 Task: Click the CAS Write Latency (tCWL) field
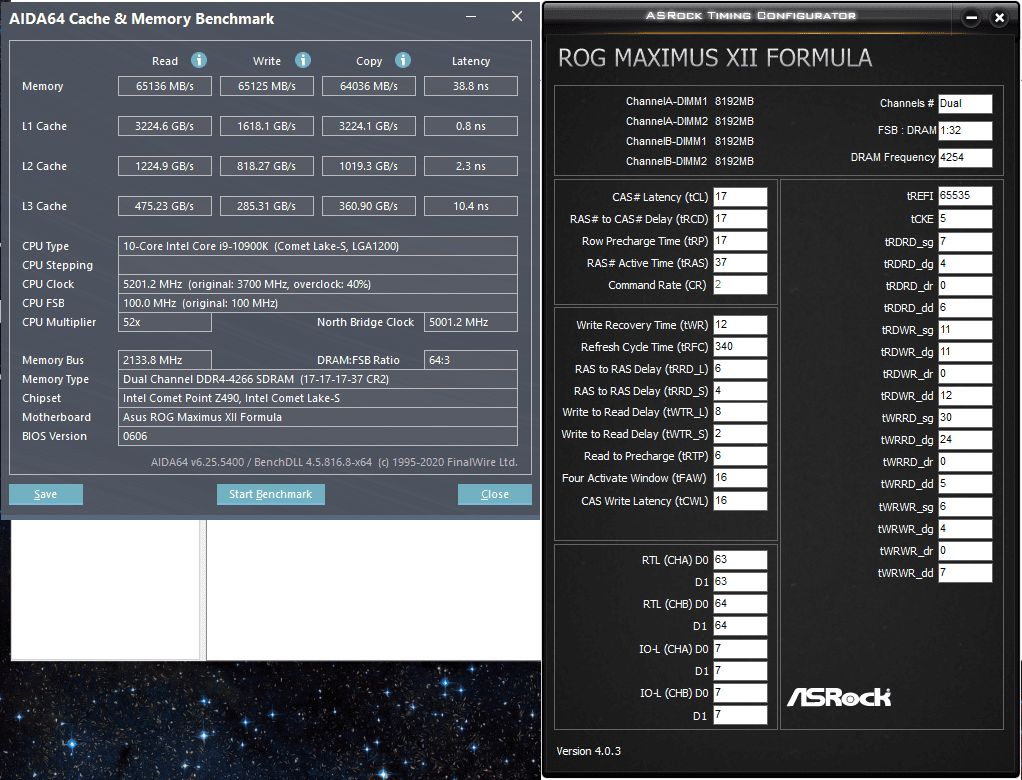740,500
